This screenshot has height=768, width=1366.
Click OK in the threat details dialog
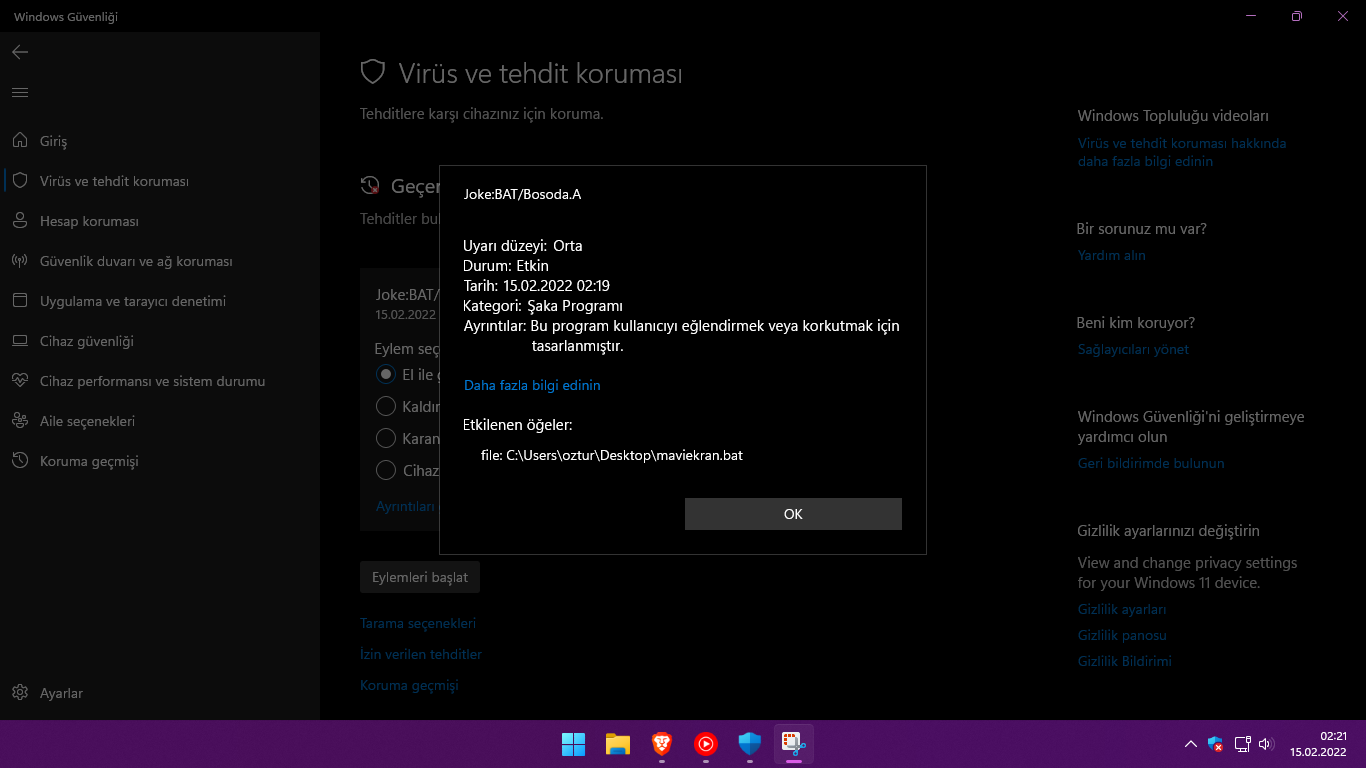(x=793, y=514)
